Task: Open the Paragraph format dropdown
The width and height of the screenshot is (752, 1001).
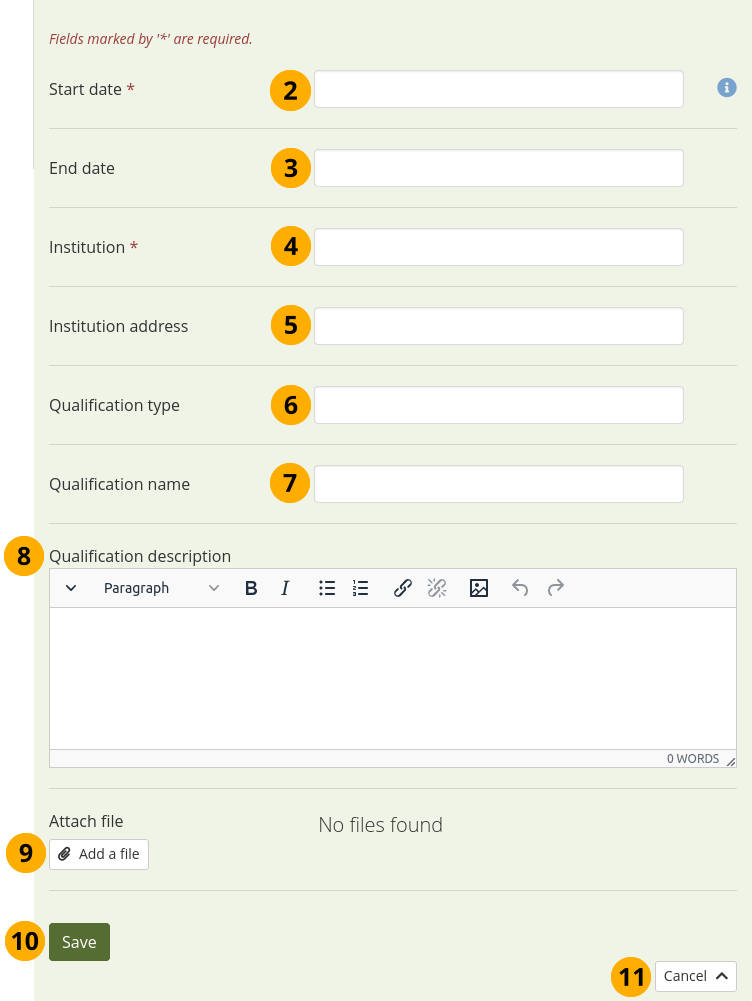Action: pyautogui.click(x=160, y=588)
